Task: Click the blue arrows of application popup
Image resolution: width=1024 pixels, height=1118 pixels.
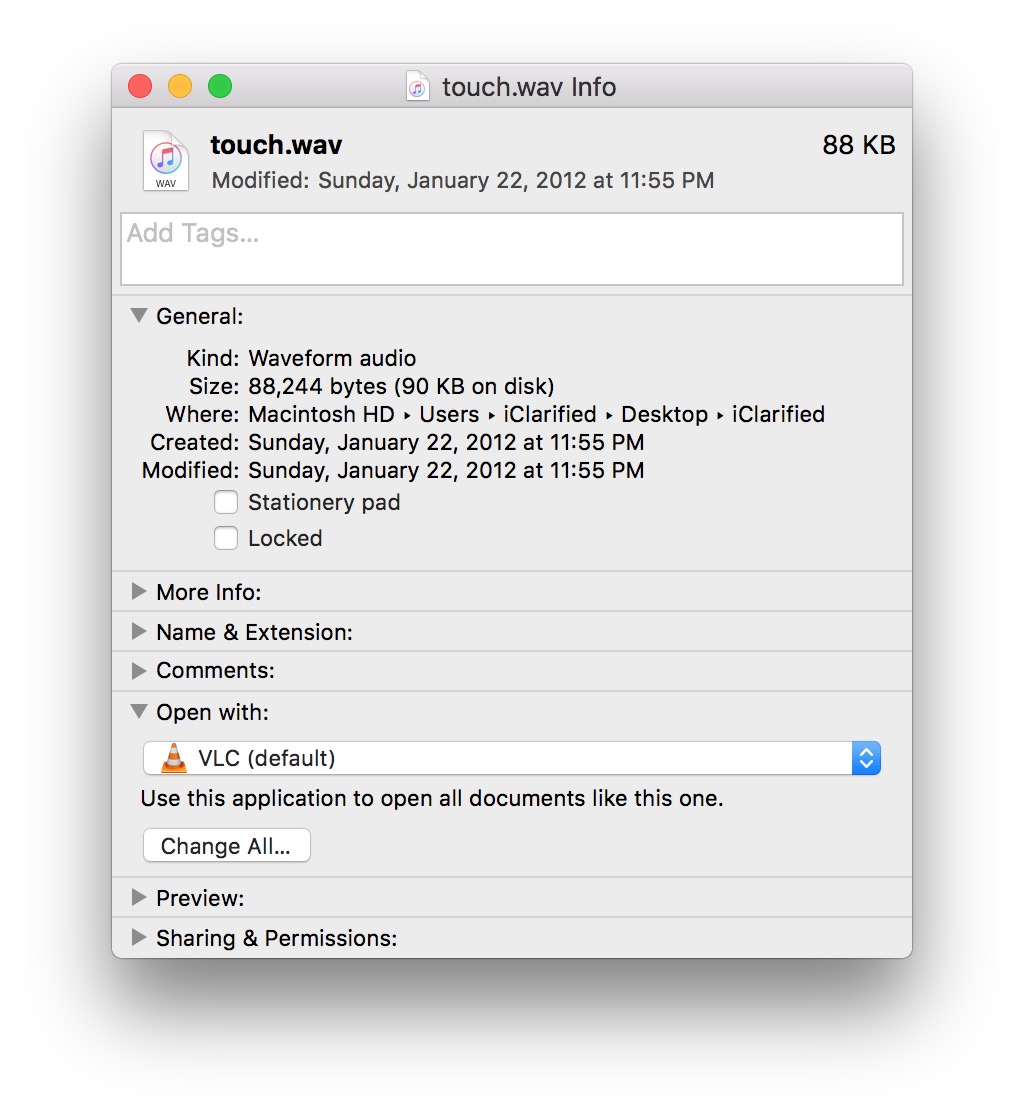Action: pos(866,758)
